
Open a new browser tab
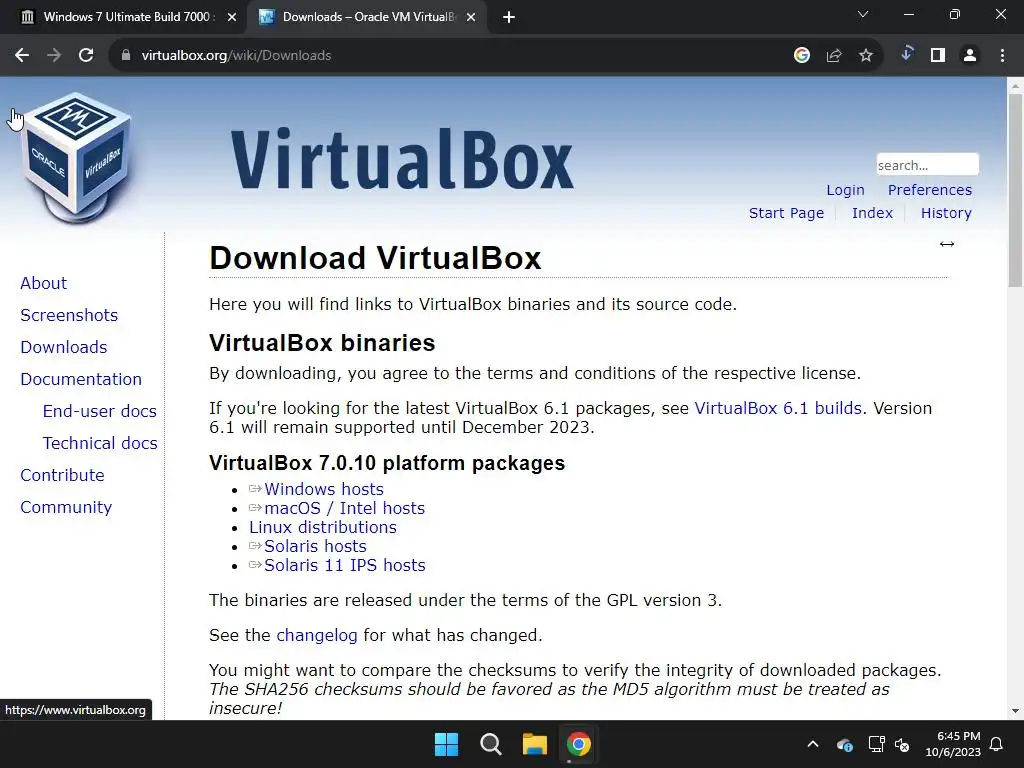point(509,18)
